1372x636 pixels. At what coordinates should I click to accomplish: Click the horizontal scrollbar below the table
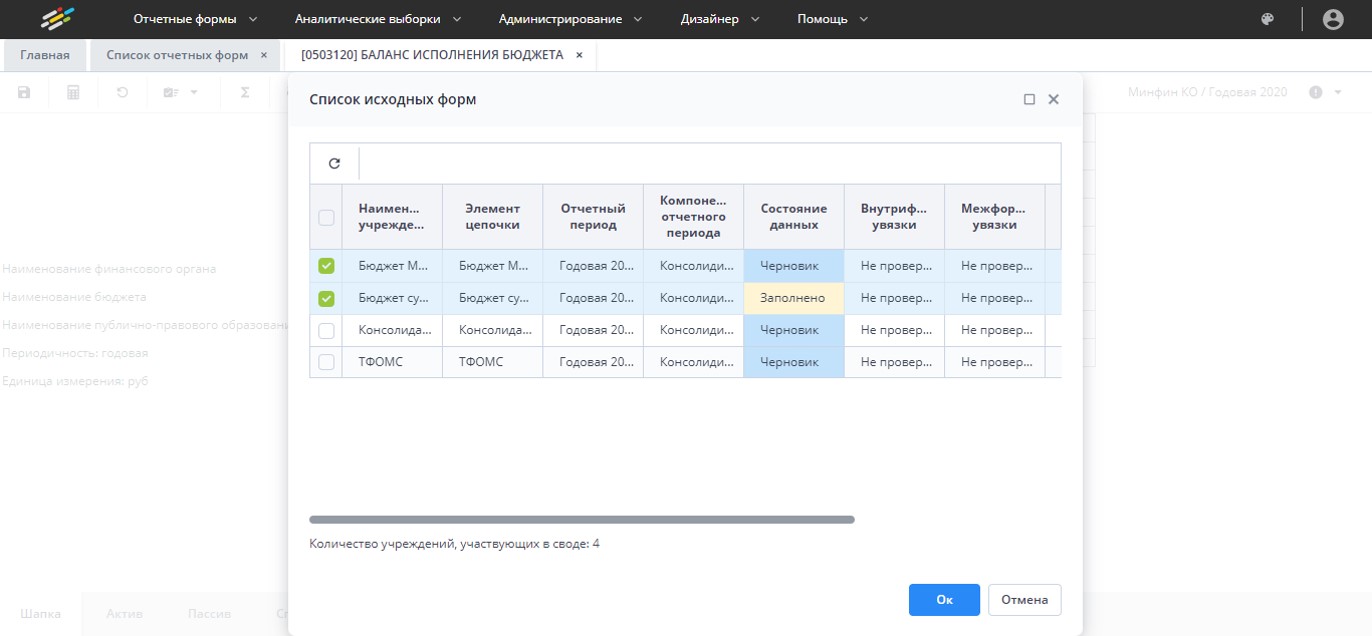point(582,520)
